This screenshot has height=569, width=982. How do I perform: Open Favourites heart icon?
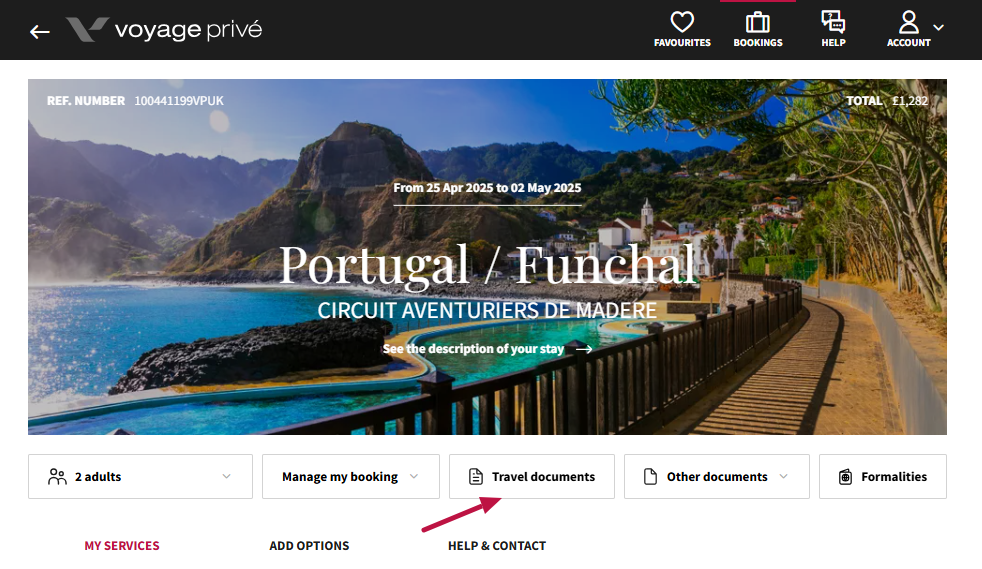682,22
